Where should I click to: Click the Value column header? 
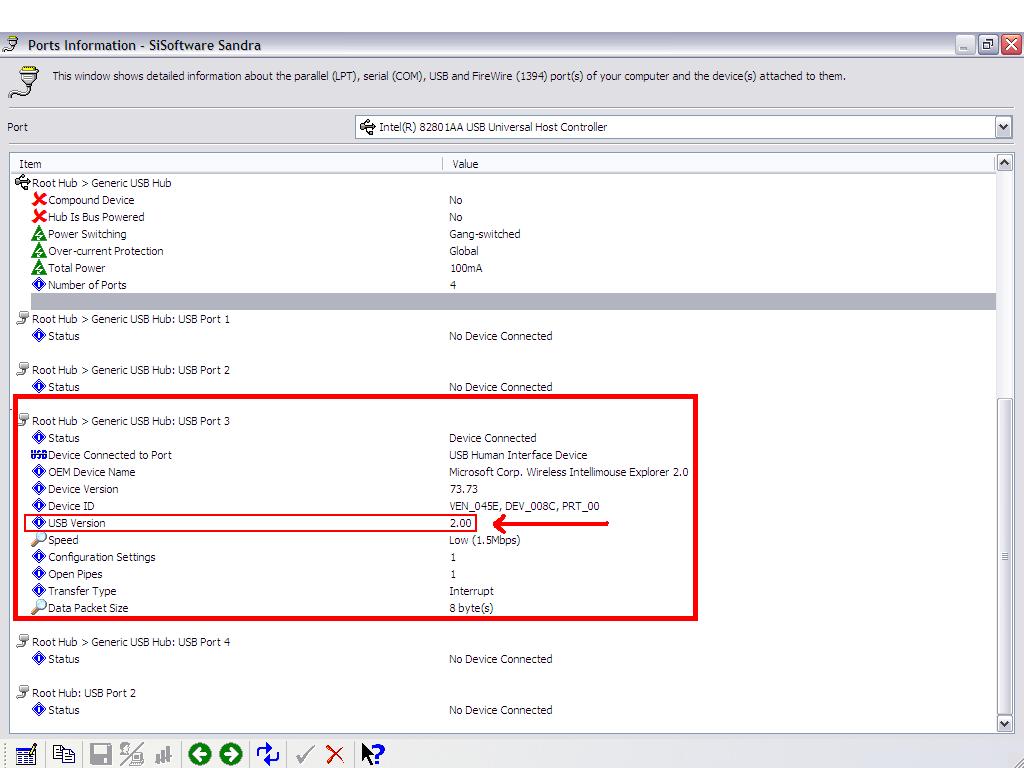coord(719,164)
